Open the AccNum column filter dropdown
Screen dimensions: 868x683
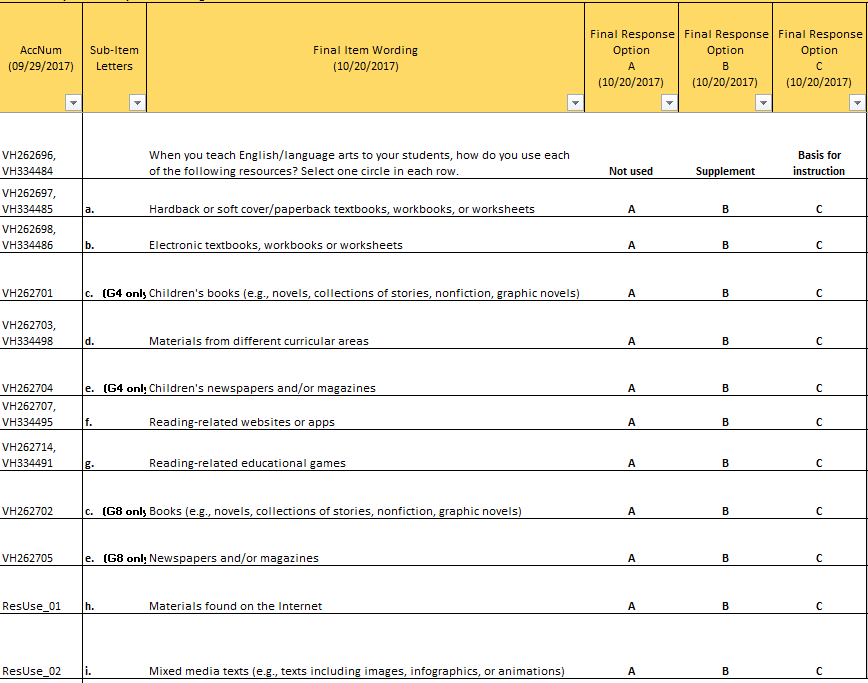click(x=72, y=103)
